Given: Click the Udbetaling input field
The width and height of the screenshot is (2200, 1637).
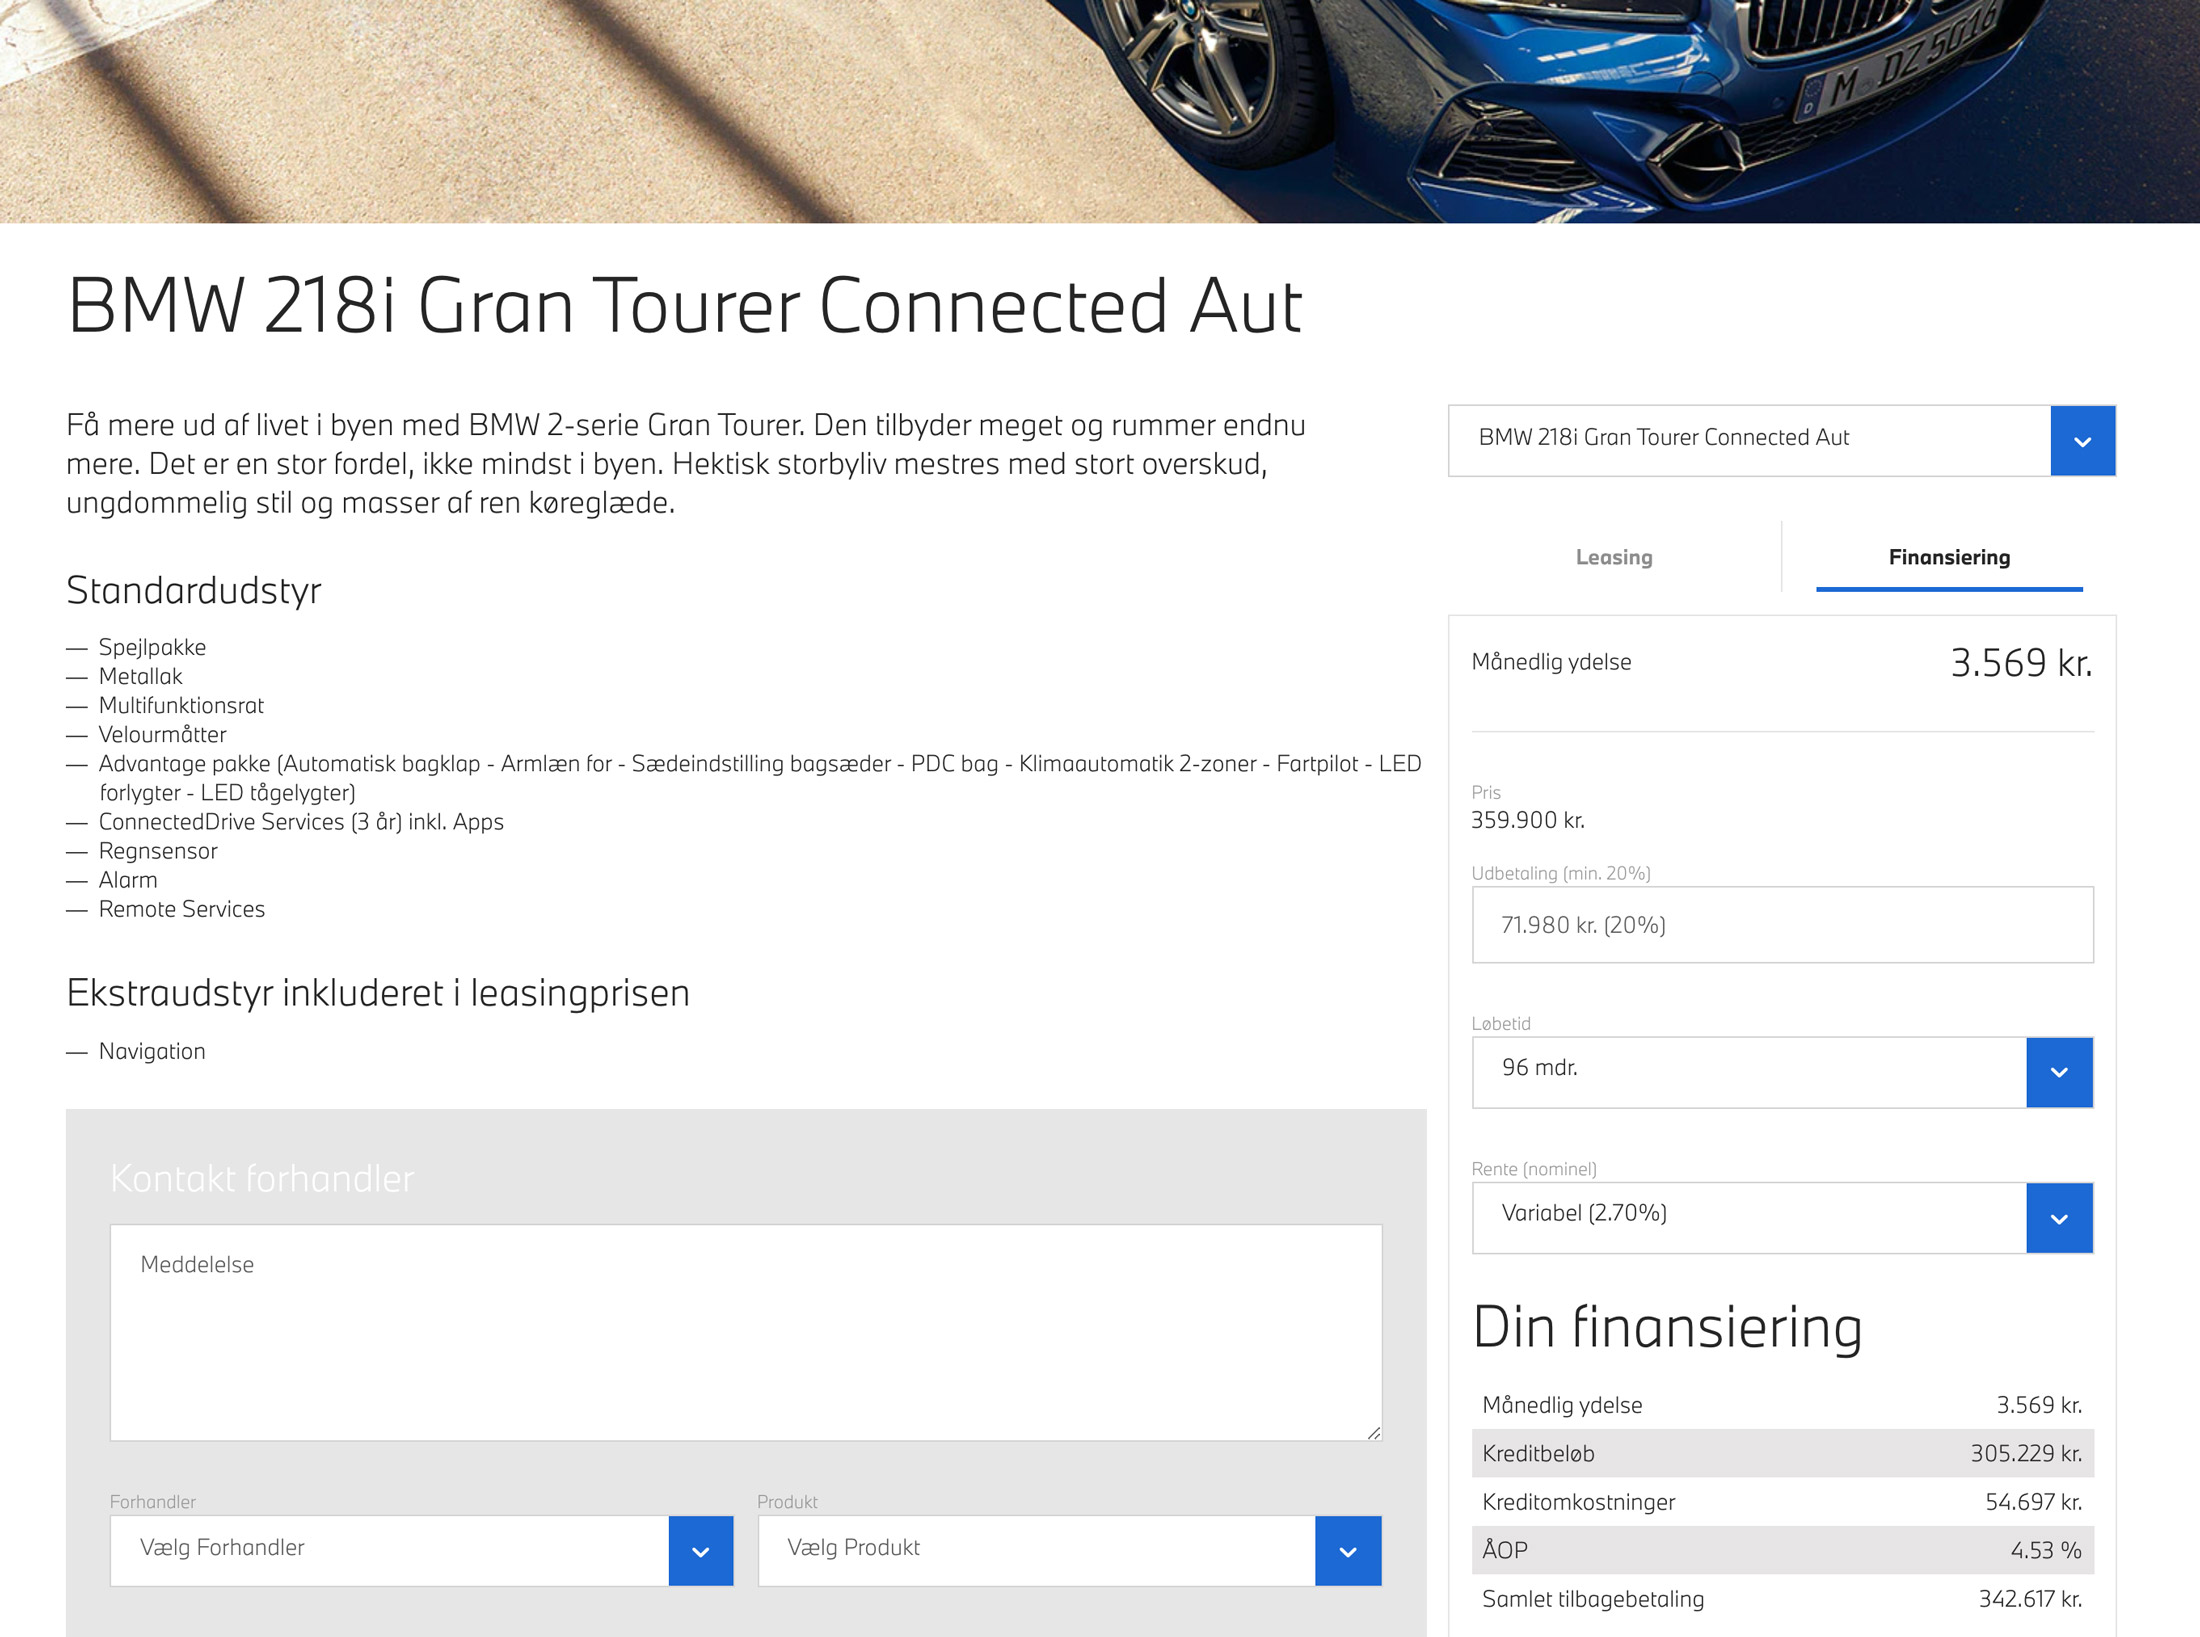Looking at the screenshot, I should 1782,925.
